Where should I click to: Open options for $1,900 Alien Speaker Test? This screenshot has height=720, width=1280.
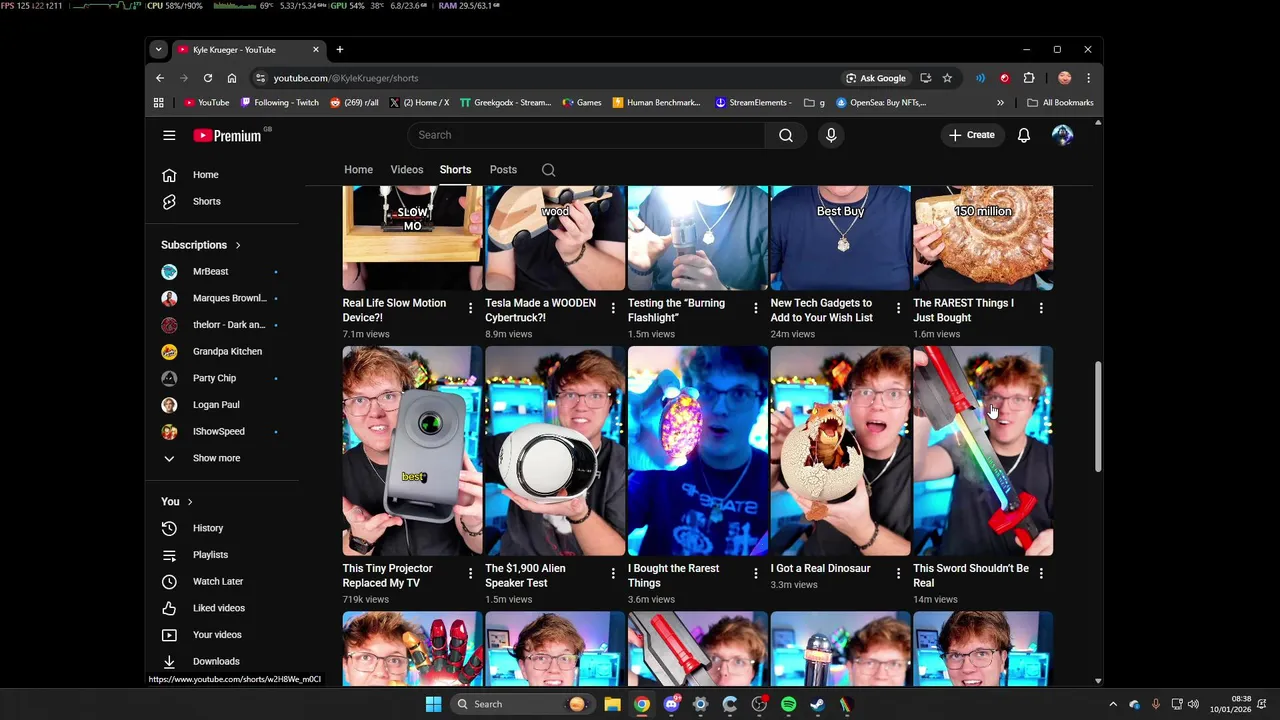(613, 573)
